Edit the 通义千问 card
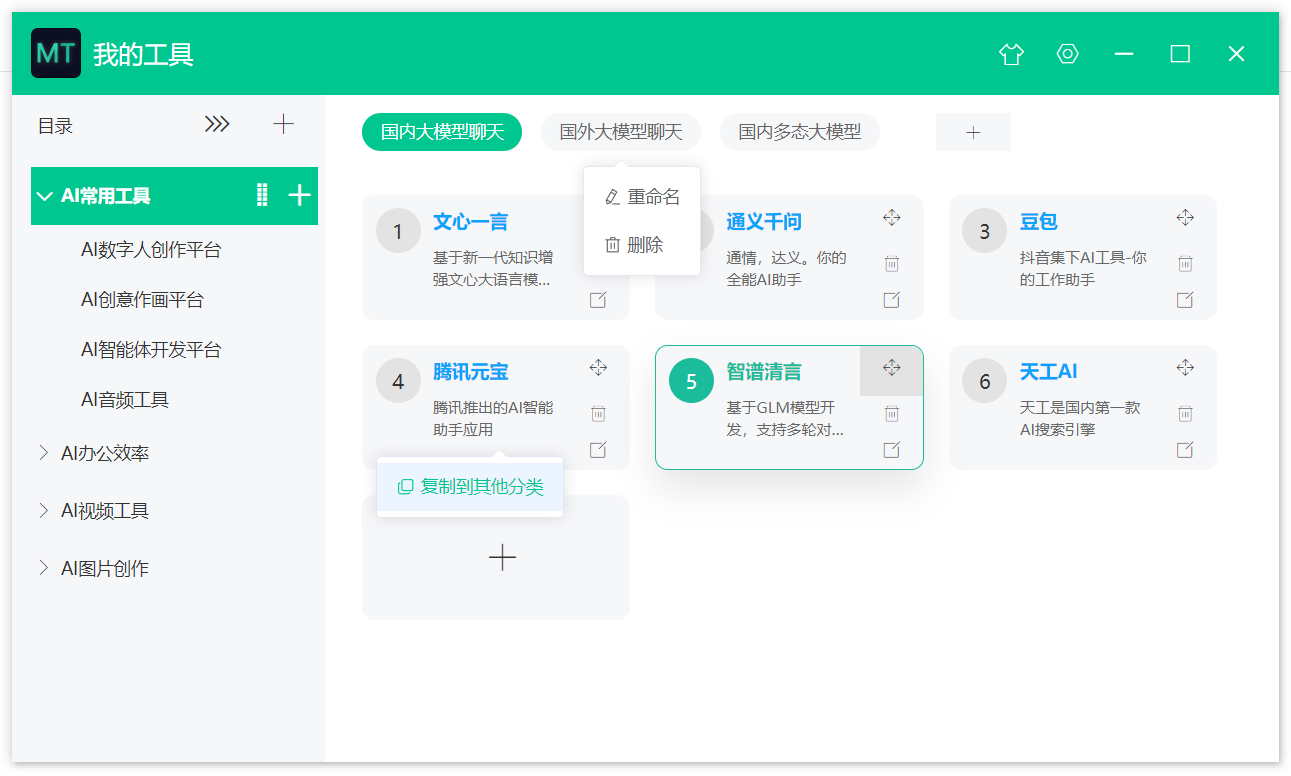The height and width of the screenshot is (776, 1291). pyautogui.click(x=892, y=300)
